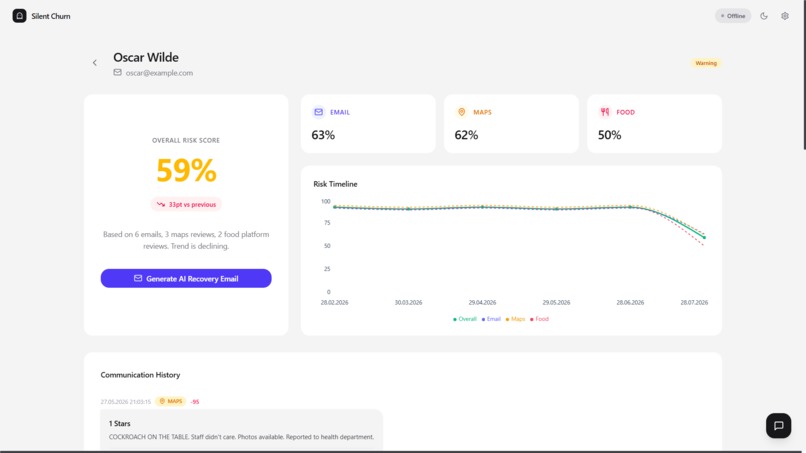Image resolution: width=806 pixels, height=453 pixels.
Task: Click Generate AI Recovery Email button
Action: [x=186, y=278]
